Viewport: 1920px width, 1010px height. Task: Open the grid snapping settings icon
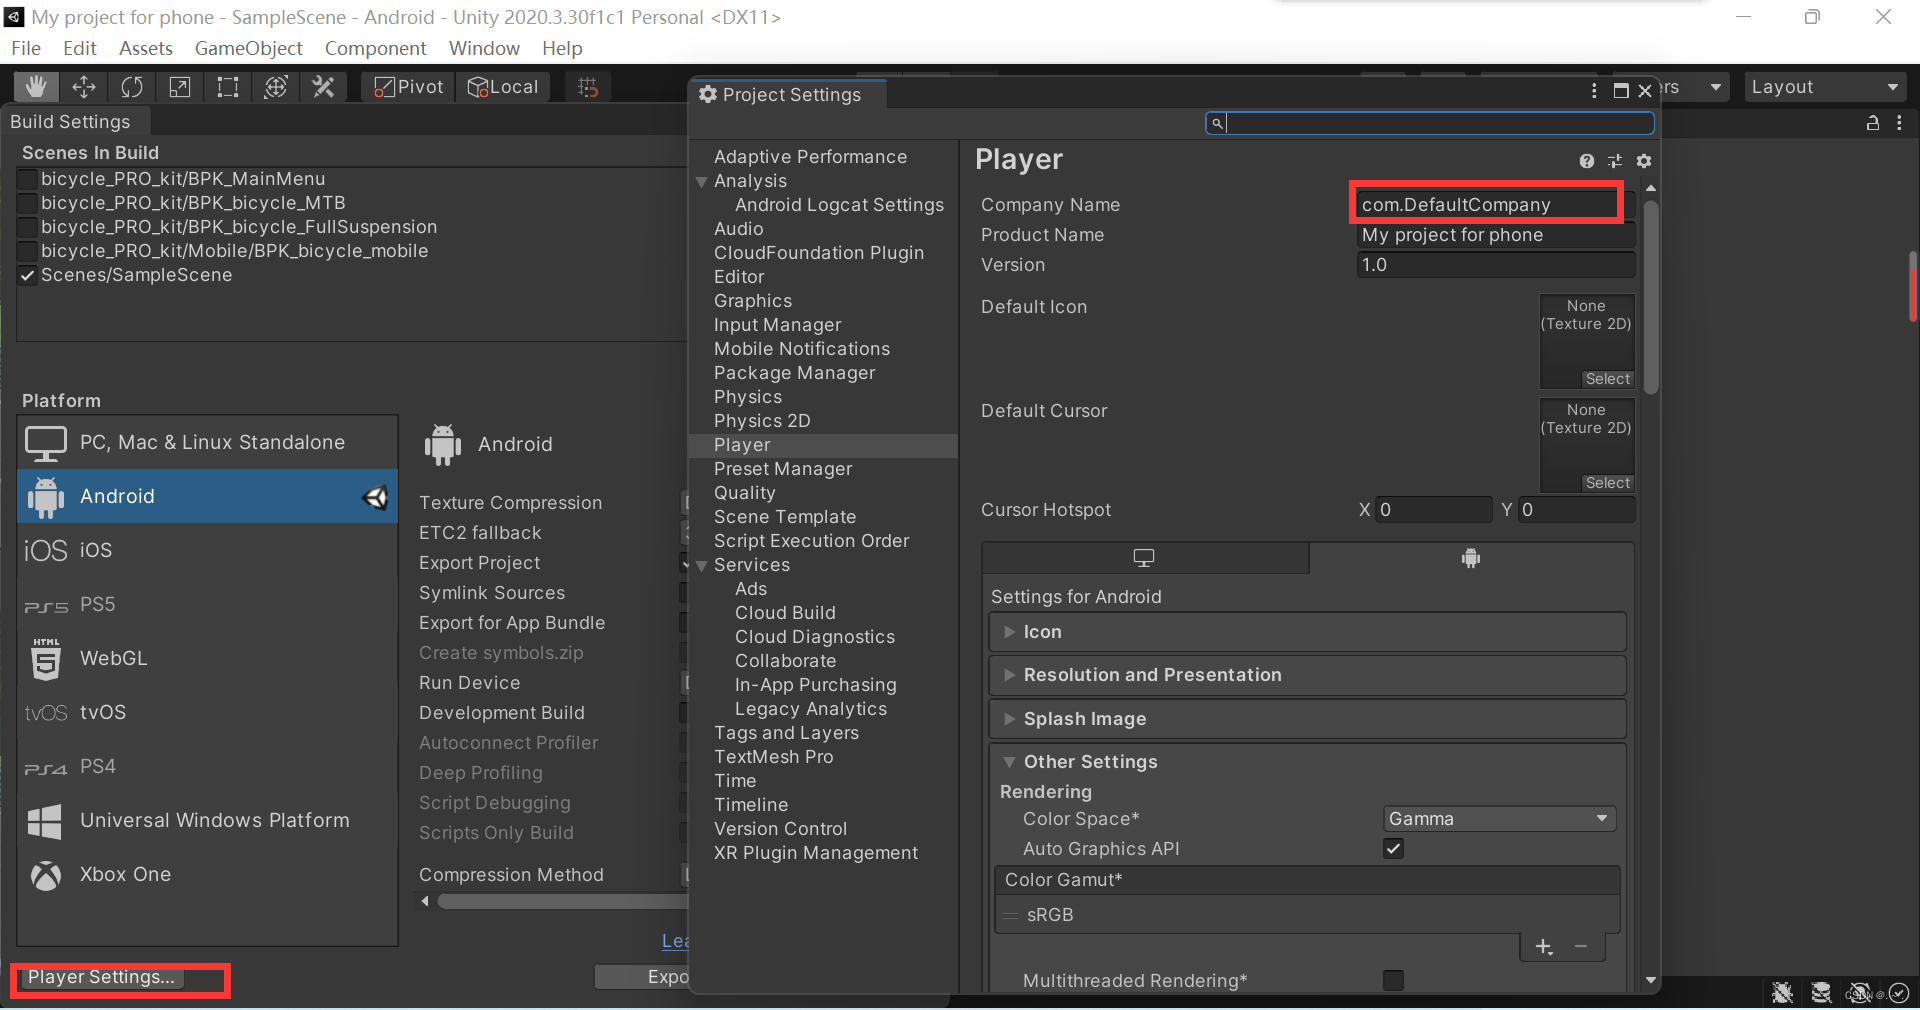pos(587,87)
